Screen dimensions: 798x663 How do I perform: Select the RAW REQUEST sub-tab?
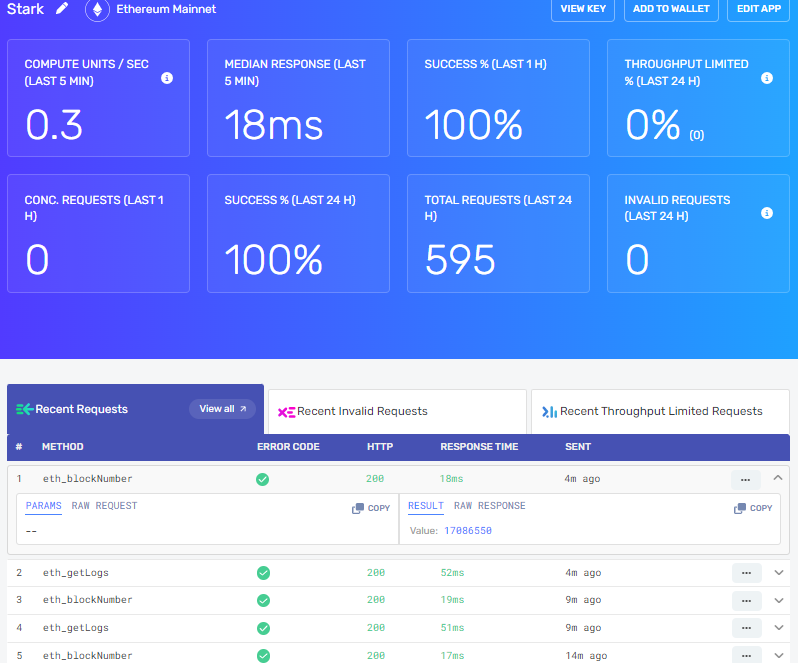104,506
